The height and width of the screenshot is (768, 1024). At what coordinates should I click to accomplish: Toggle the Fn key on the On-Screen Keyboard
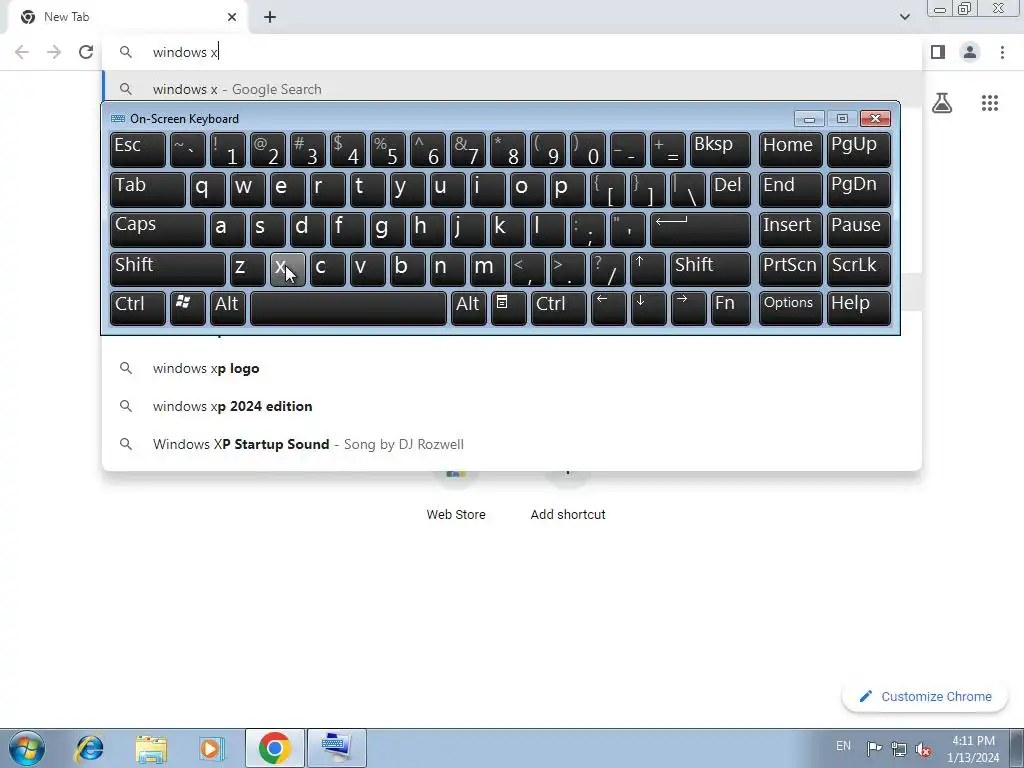point(730,308)
